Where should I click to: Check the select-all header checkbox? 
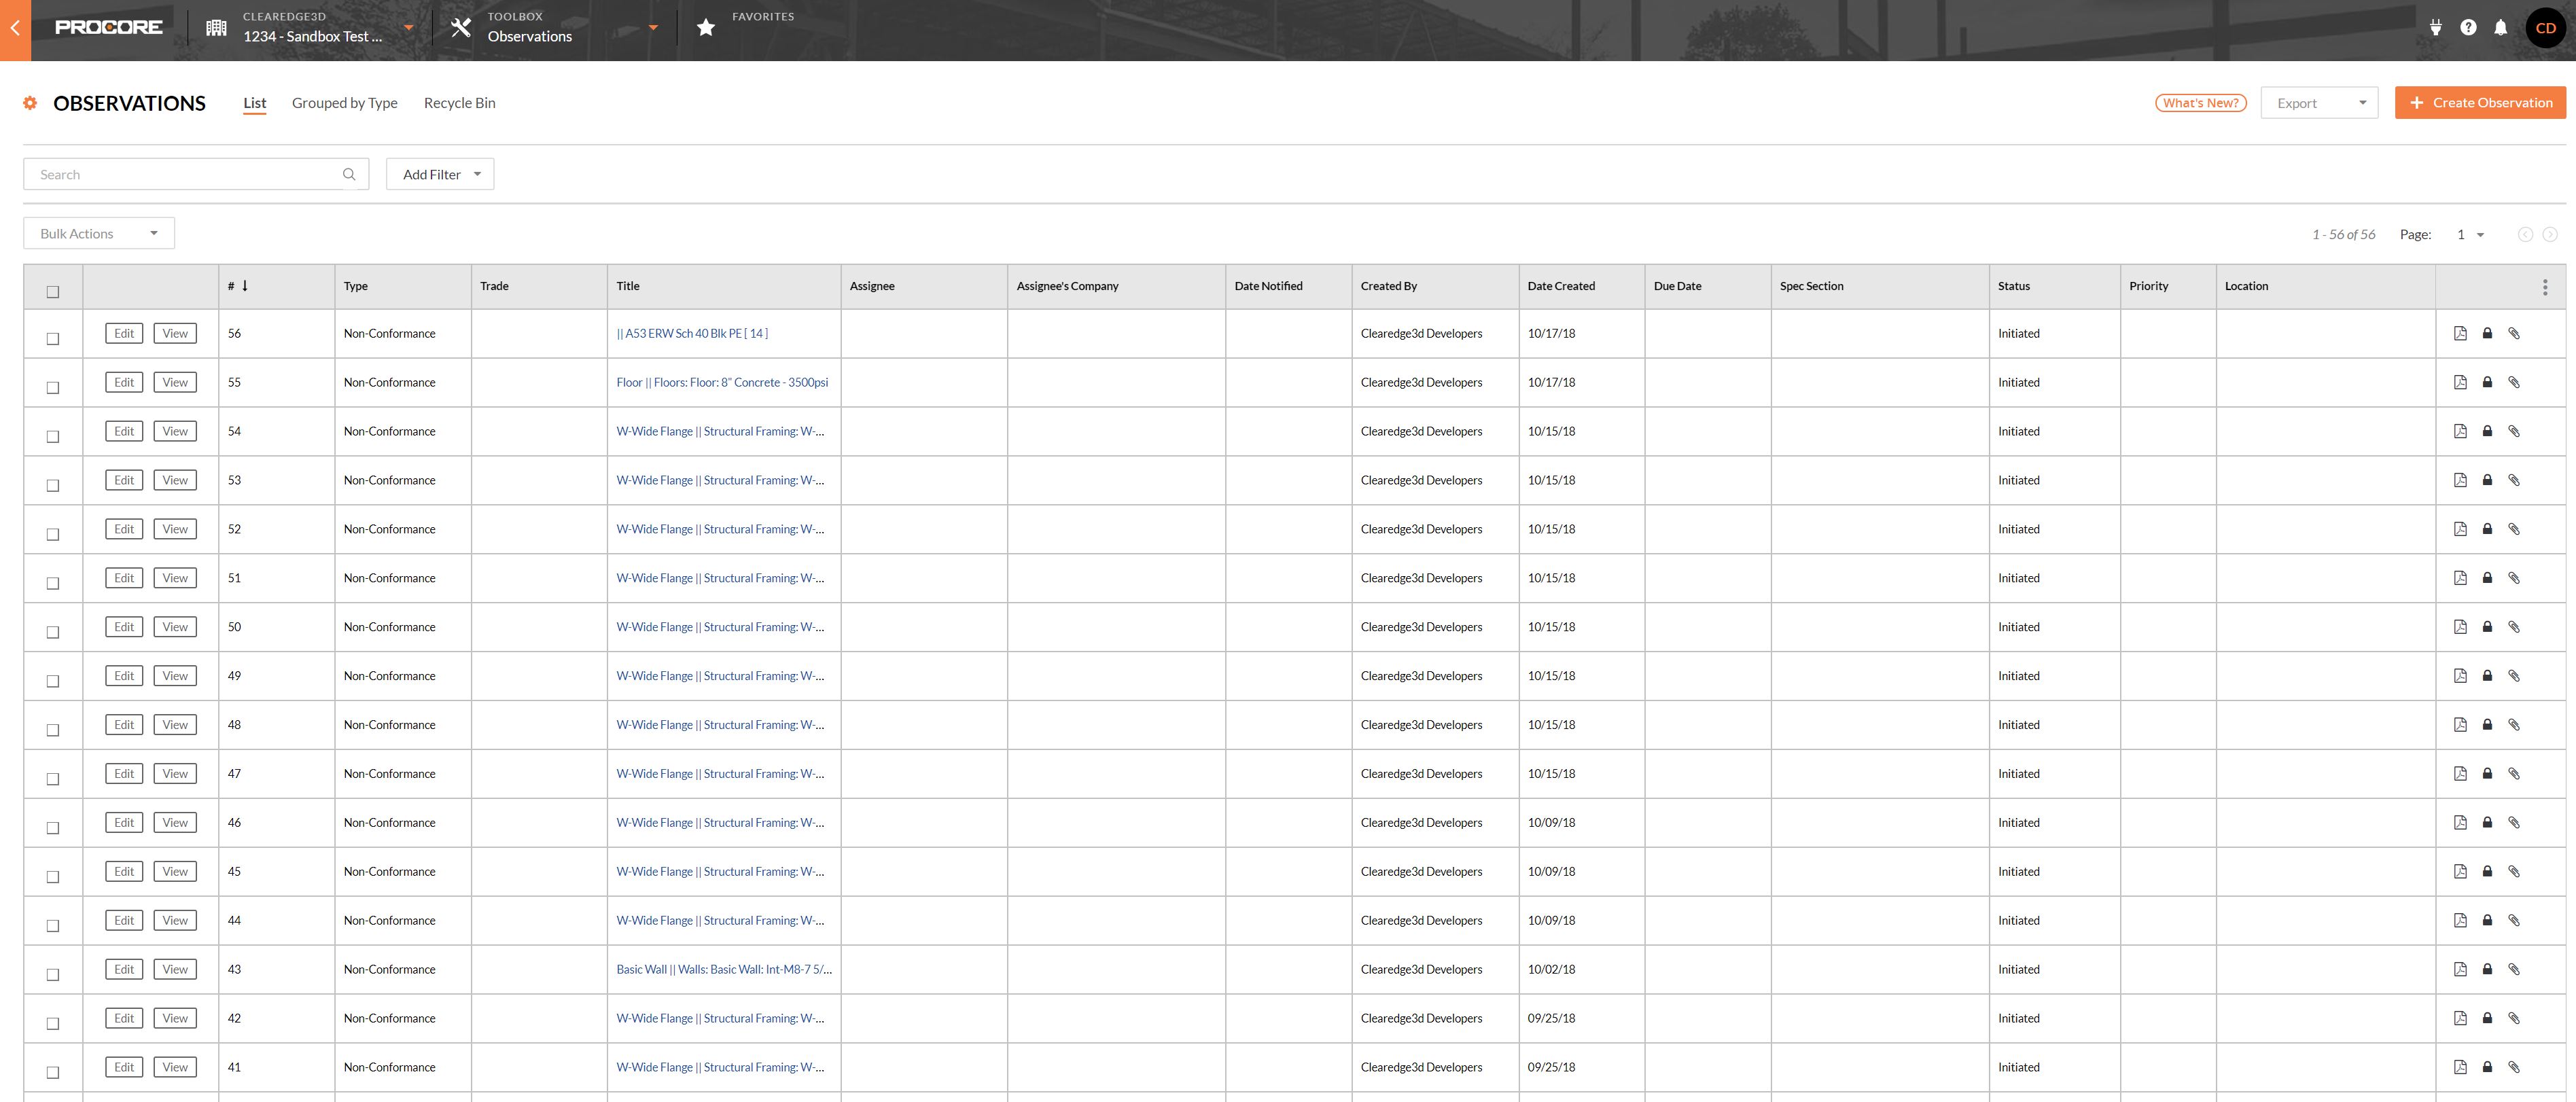click(53, 292)
